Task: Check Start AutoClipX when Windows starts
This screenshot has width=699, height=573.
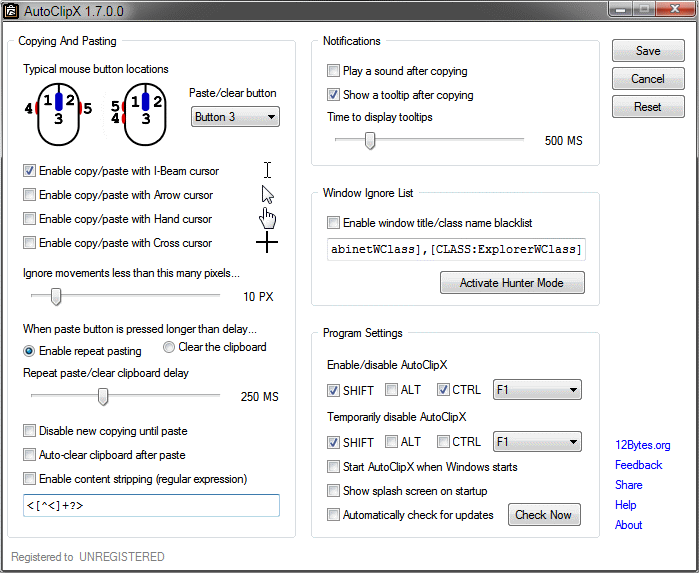Action: point(333,467)
